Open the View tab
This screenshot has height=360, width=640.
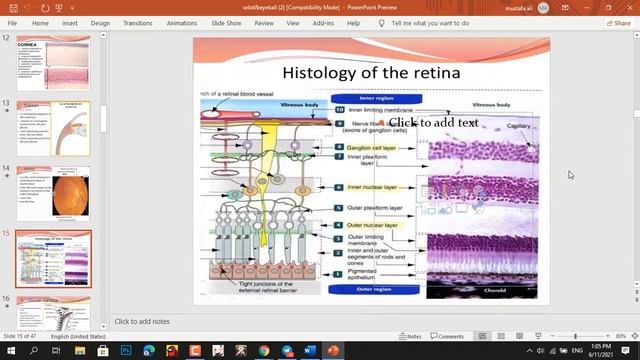pyautogui.click(x=293, y=23)
